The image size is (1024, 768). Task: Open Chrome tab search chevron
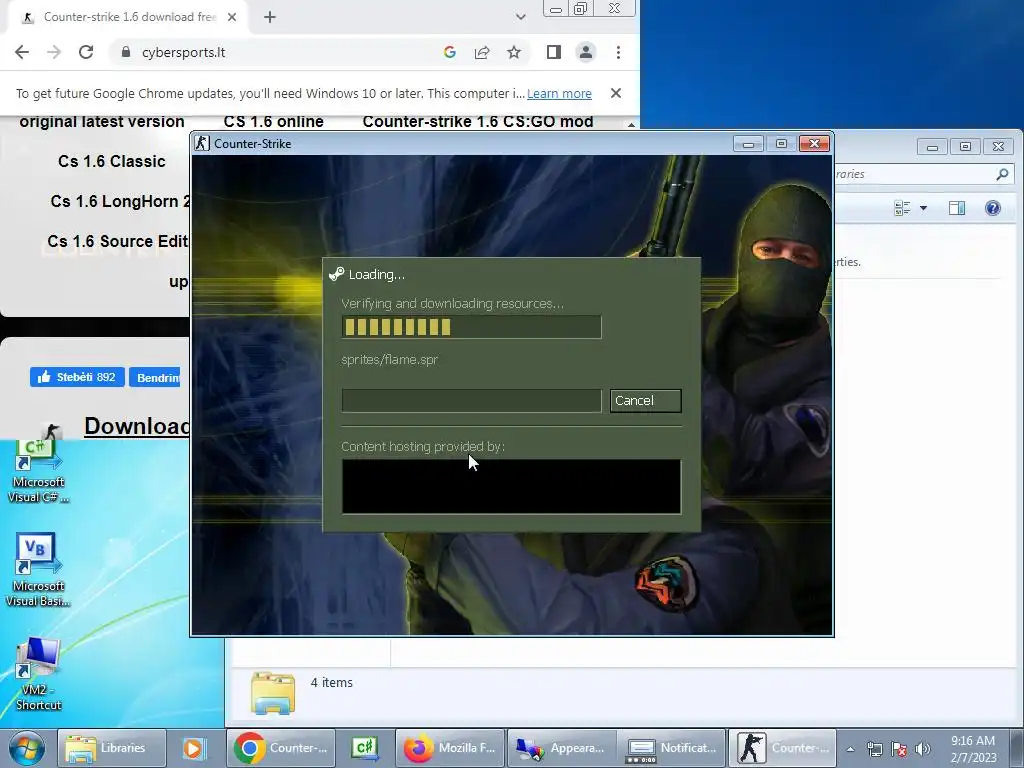coord(520,17)
